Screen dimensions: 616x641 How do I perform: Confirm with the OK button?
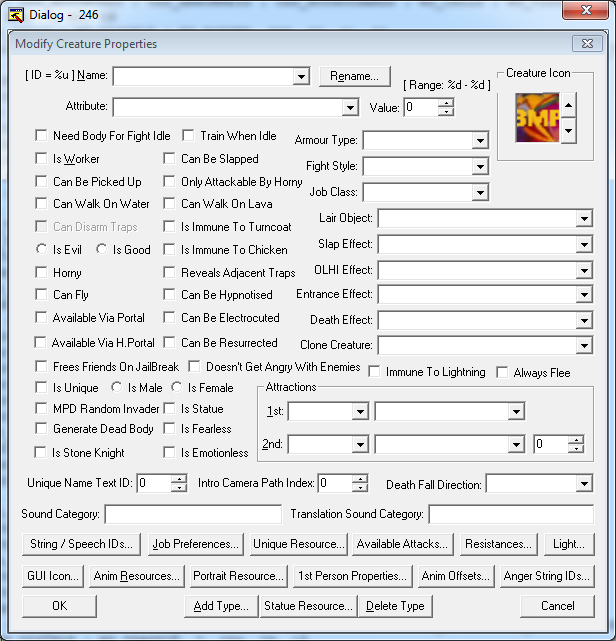[60, 606]
